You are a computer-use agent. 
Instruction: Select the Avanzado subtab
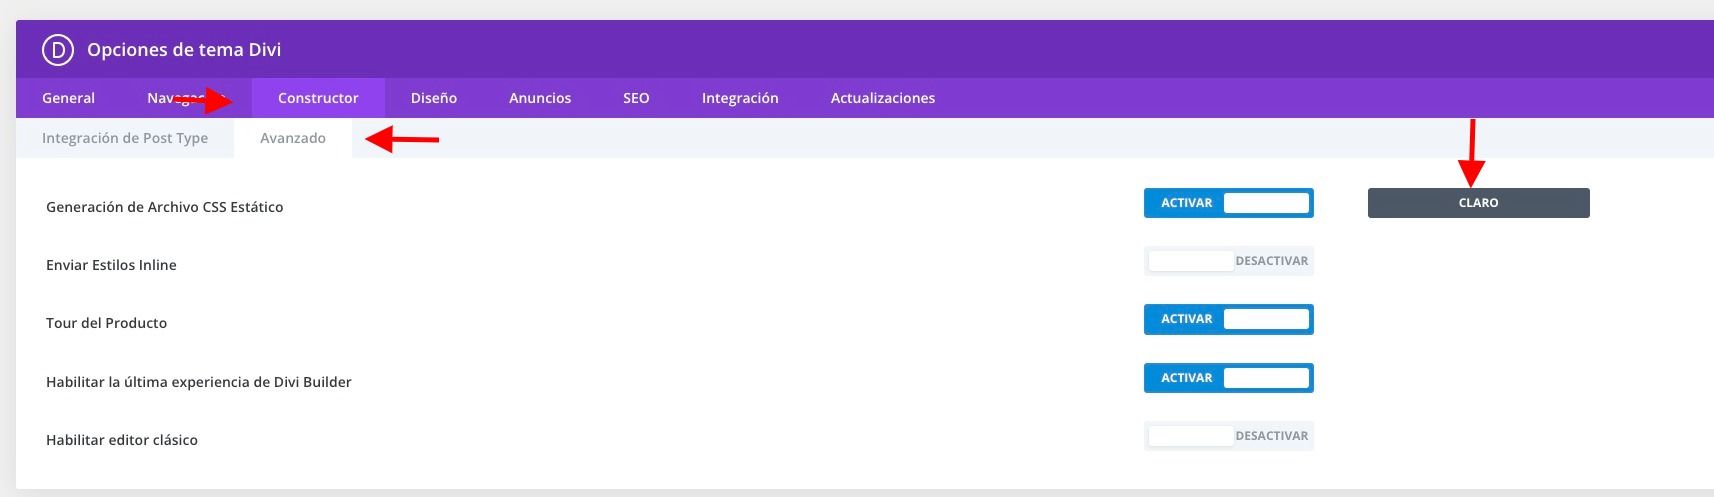[293, 138]
